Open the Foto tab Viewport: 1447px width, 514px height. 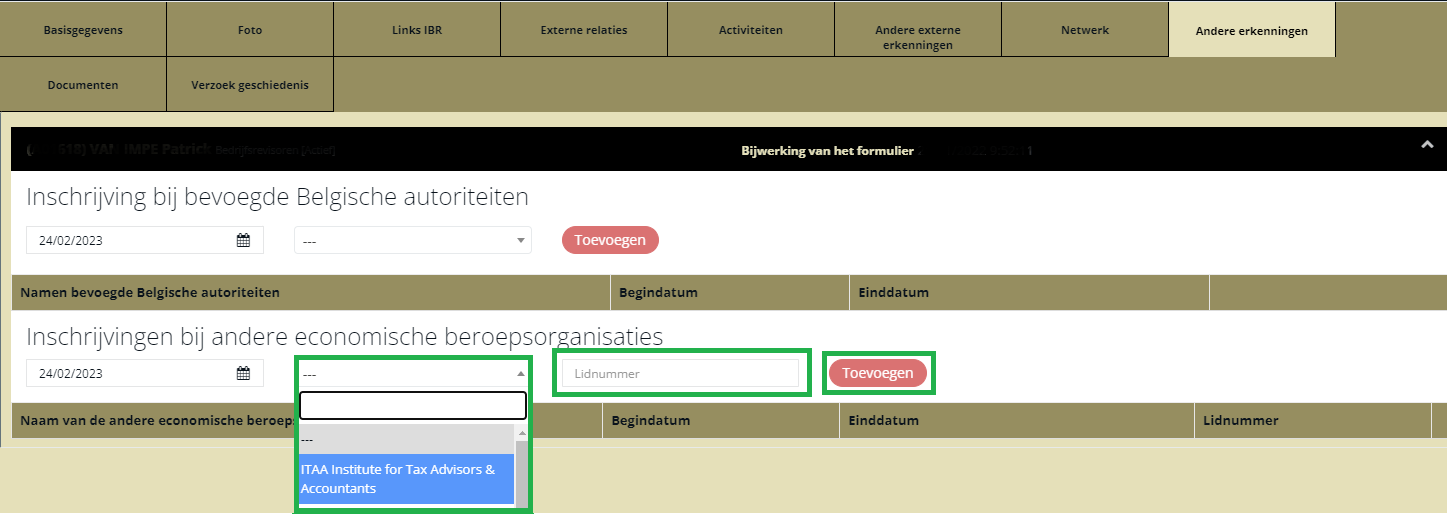(250, 30)
